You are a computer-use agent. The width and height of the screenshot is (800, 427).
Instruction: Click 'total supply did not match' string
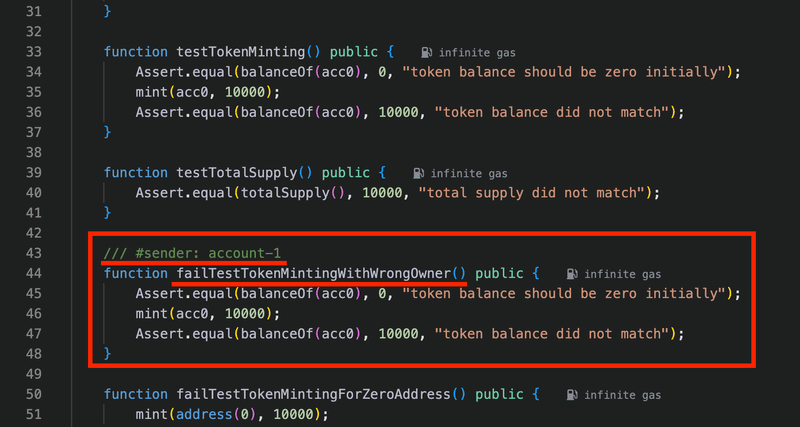click(x=532, y=193)
